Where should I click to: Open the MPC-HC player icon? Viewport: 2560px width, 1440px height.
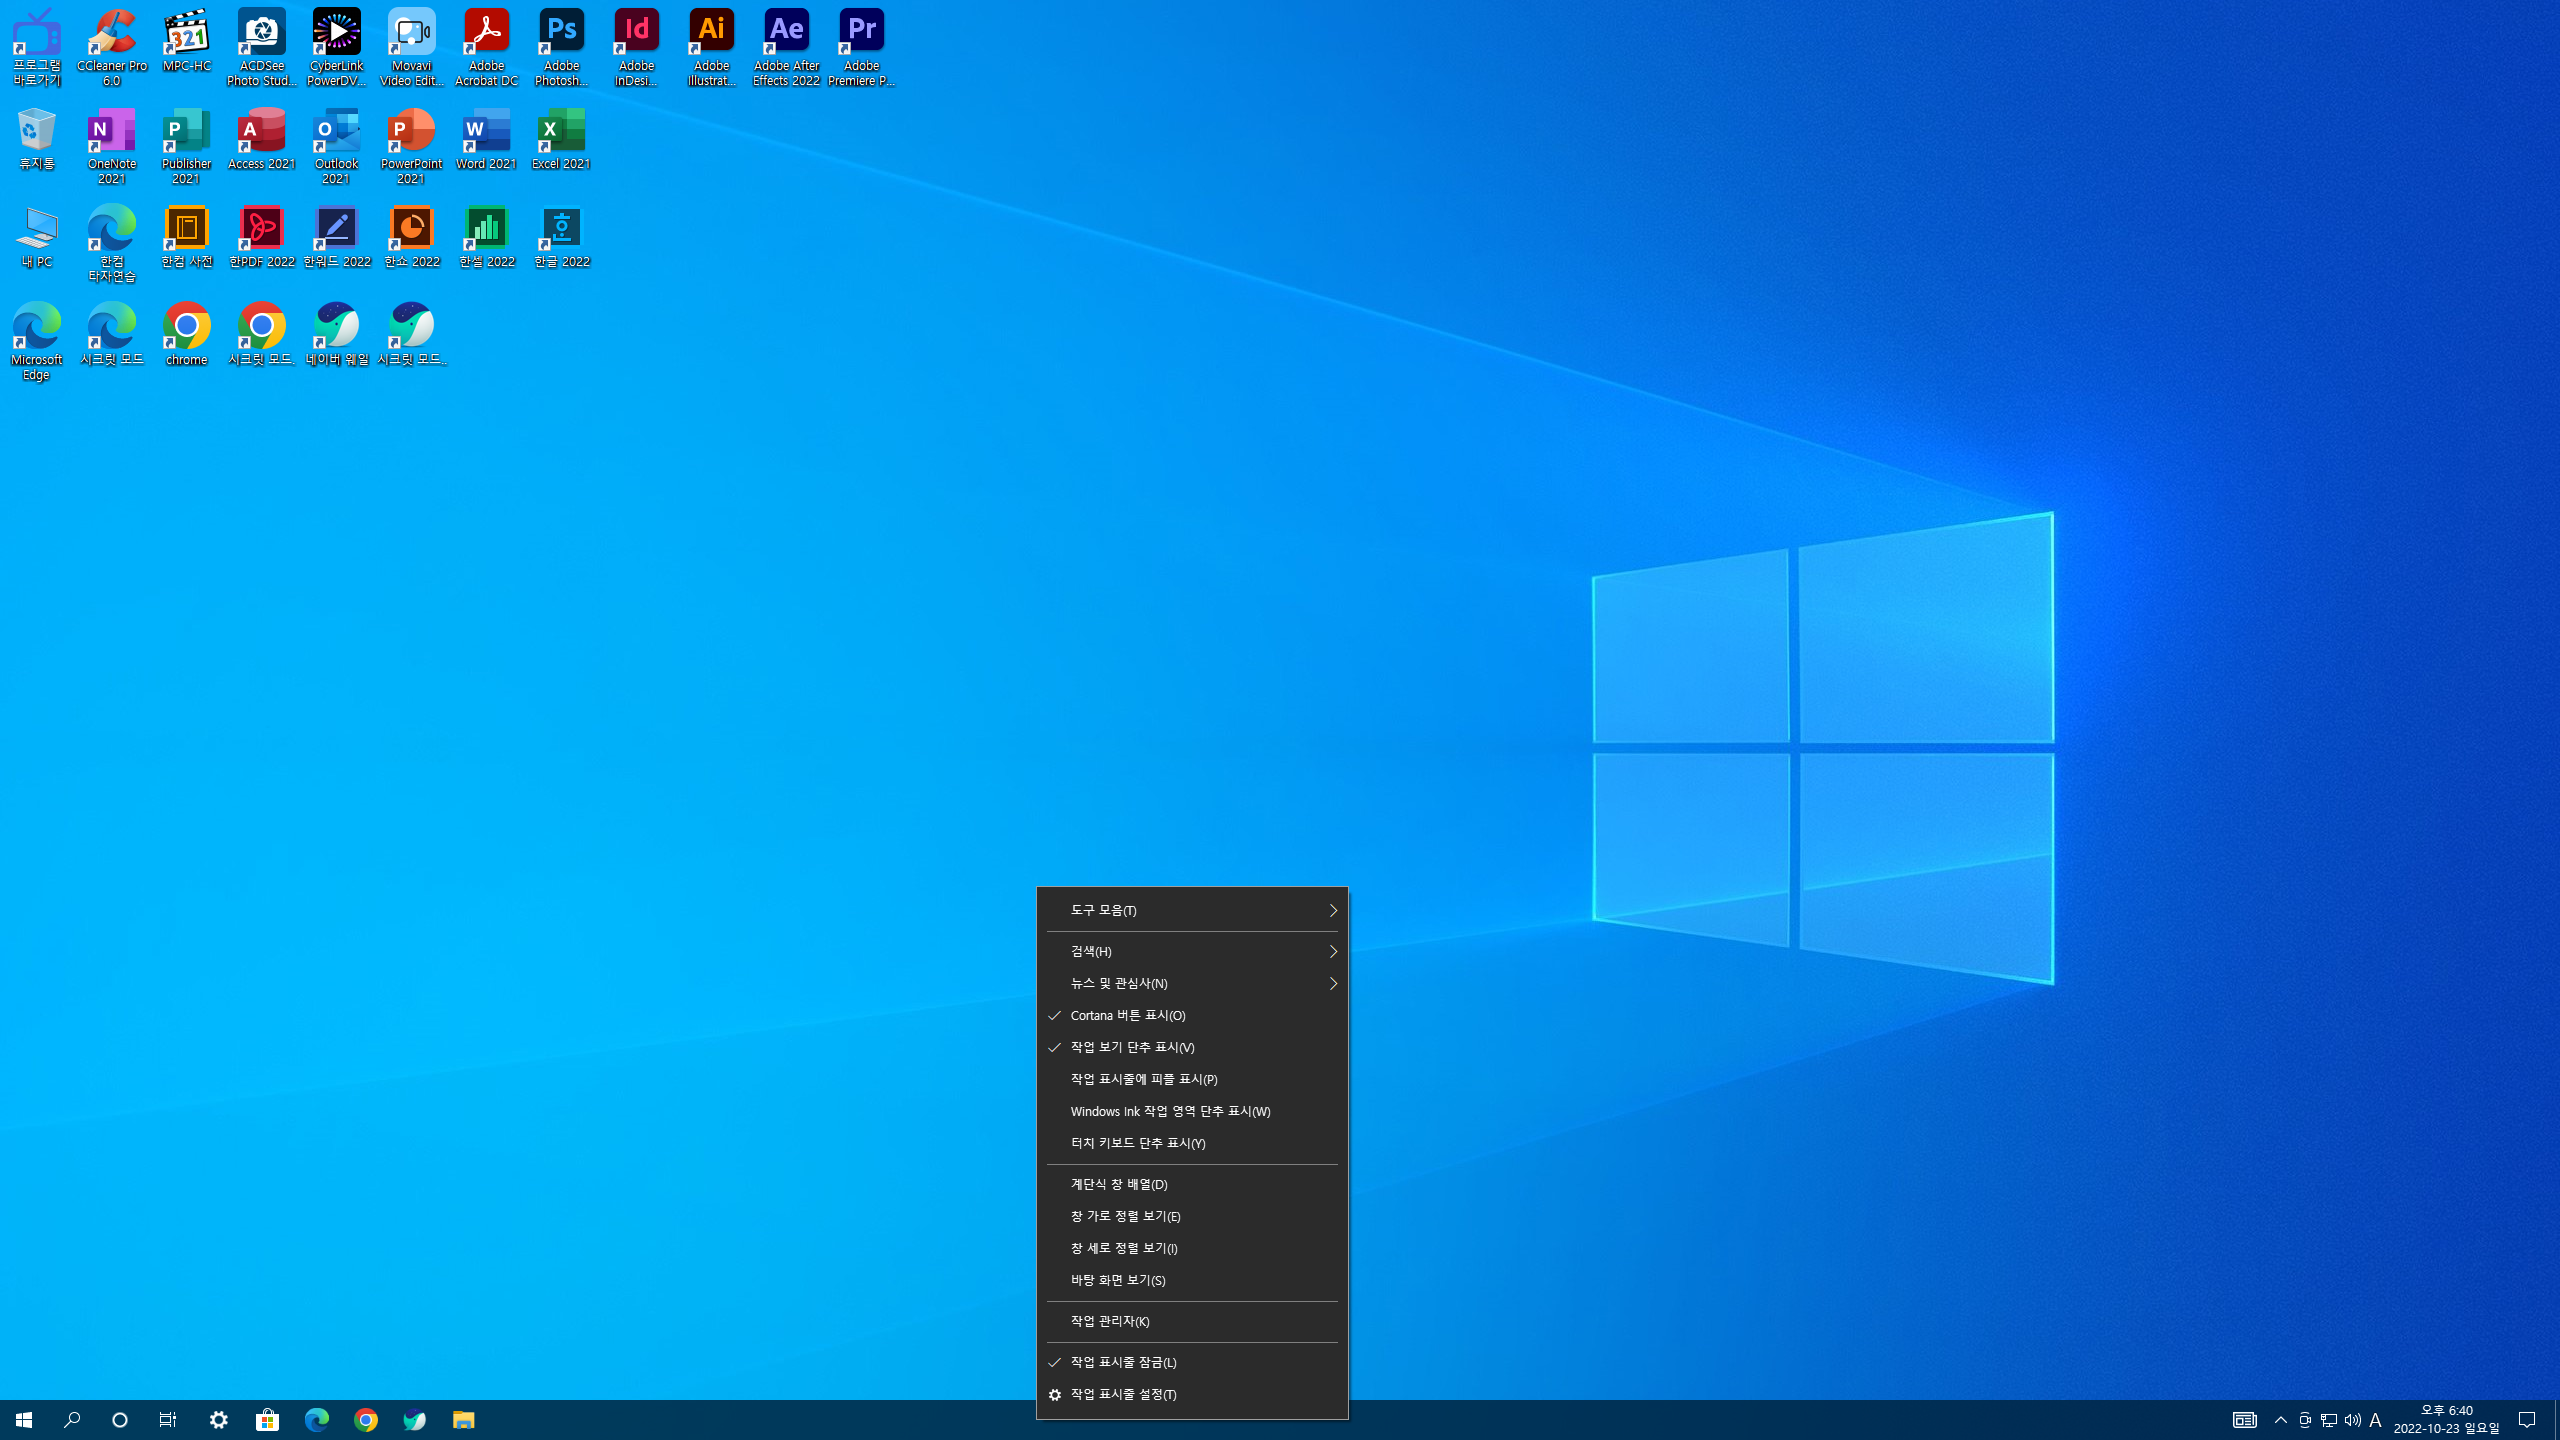tap(186, 40)
